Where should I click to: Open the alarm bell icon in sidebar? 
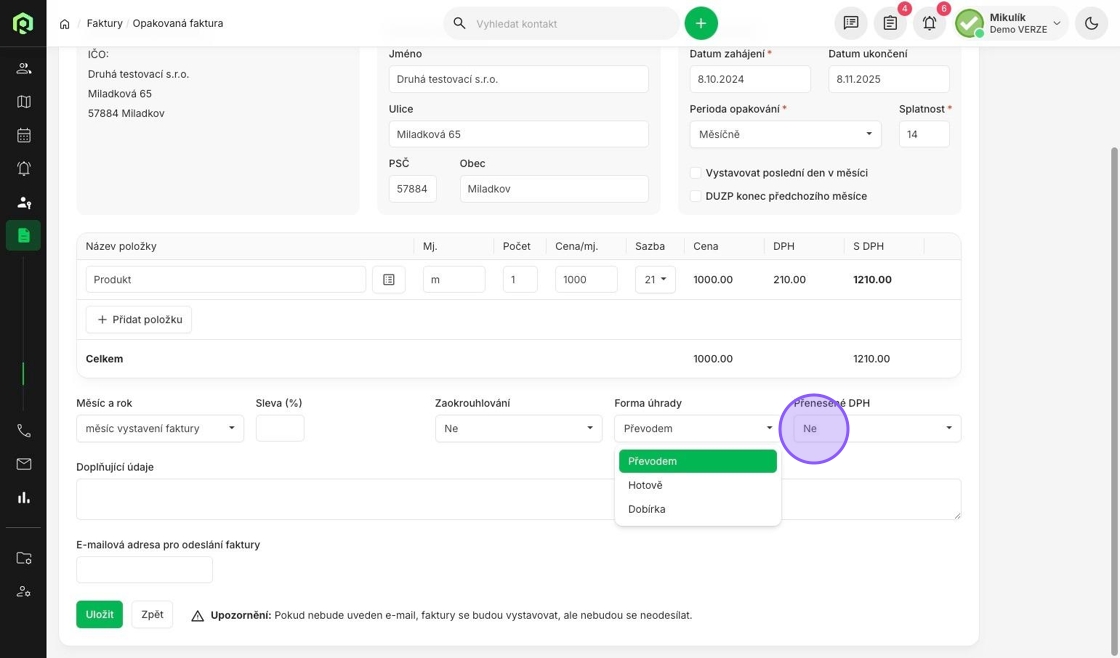coord(24,169)
